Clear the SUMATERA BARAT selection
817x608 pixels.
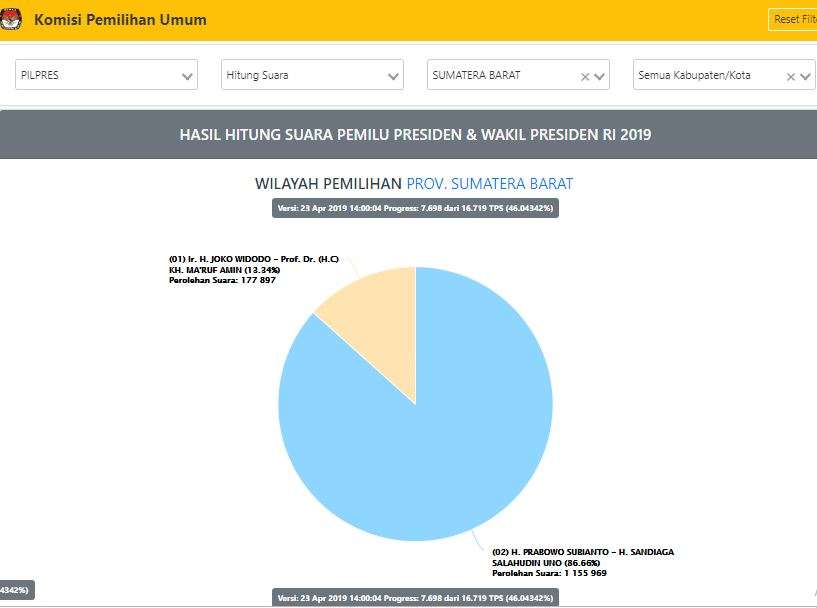[x=585, y=77]
